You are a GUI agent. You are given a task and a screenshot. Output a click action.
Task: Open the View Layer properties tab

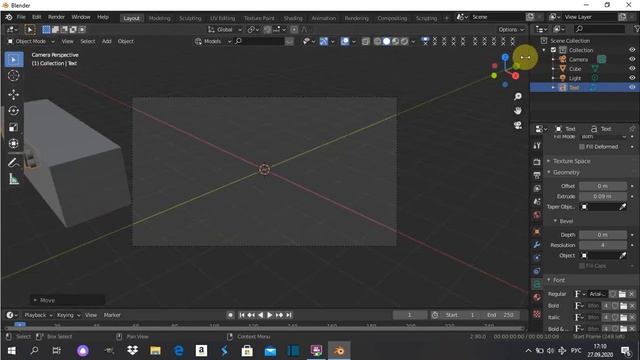click(537, 189)
